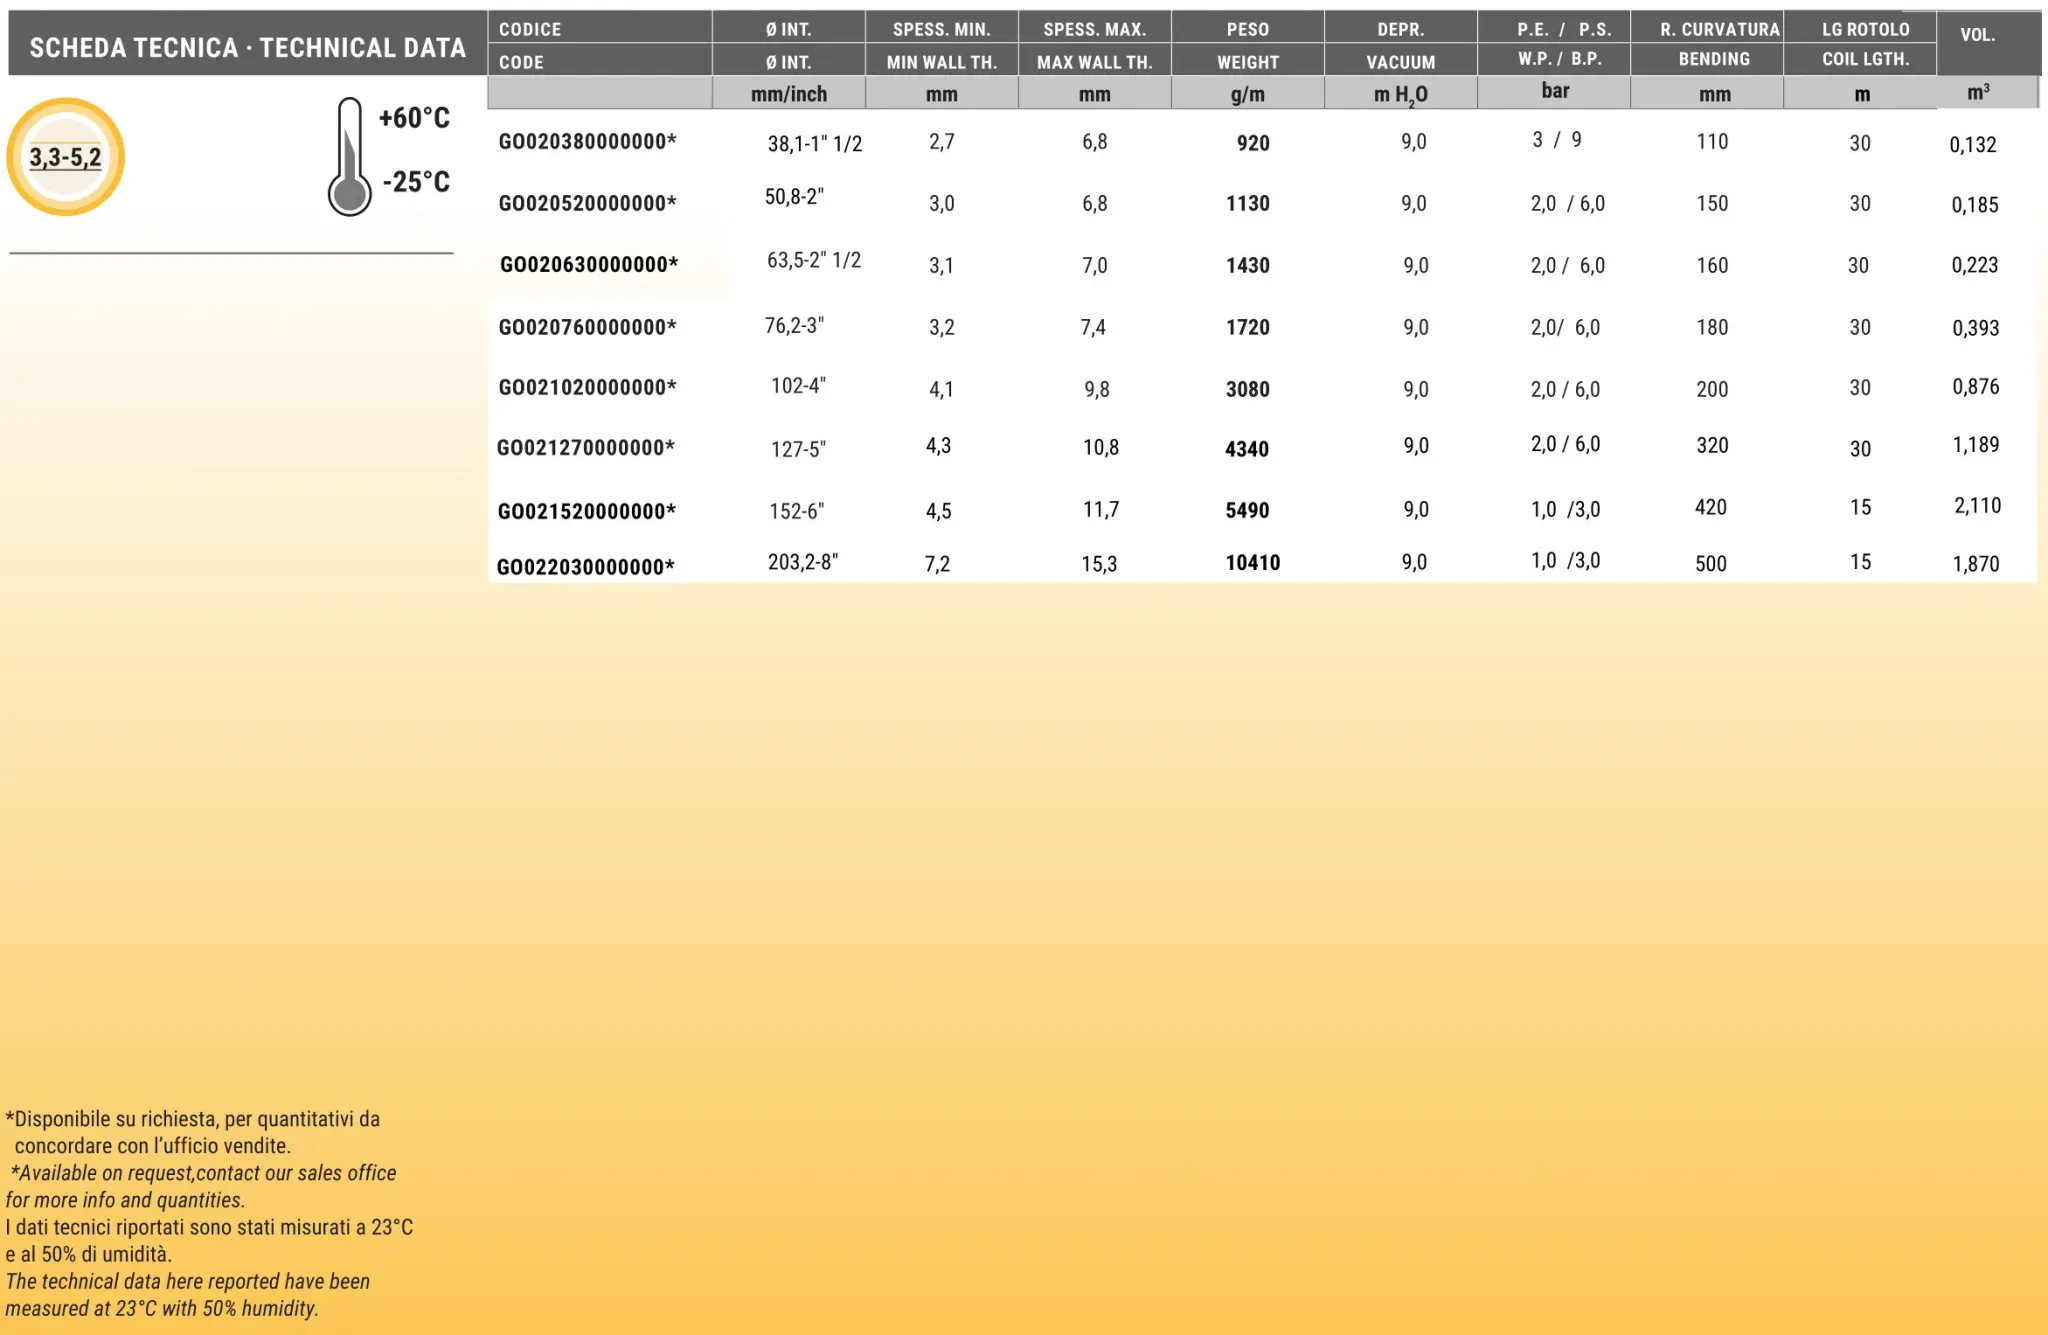Click the -25°C minimum temperature label

point(416,182)
